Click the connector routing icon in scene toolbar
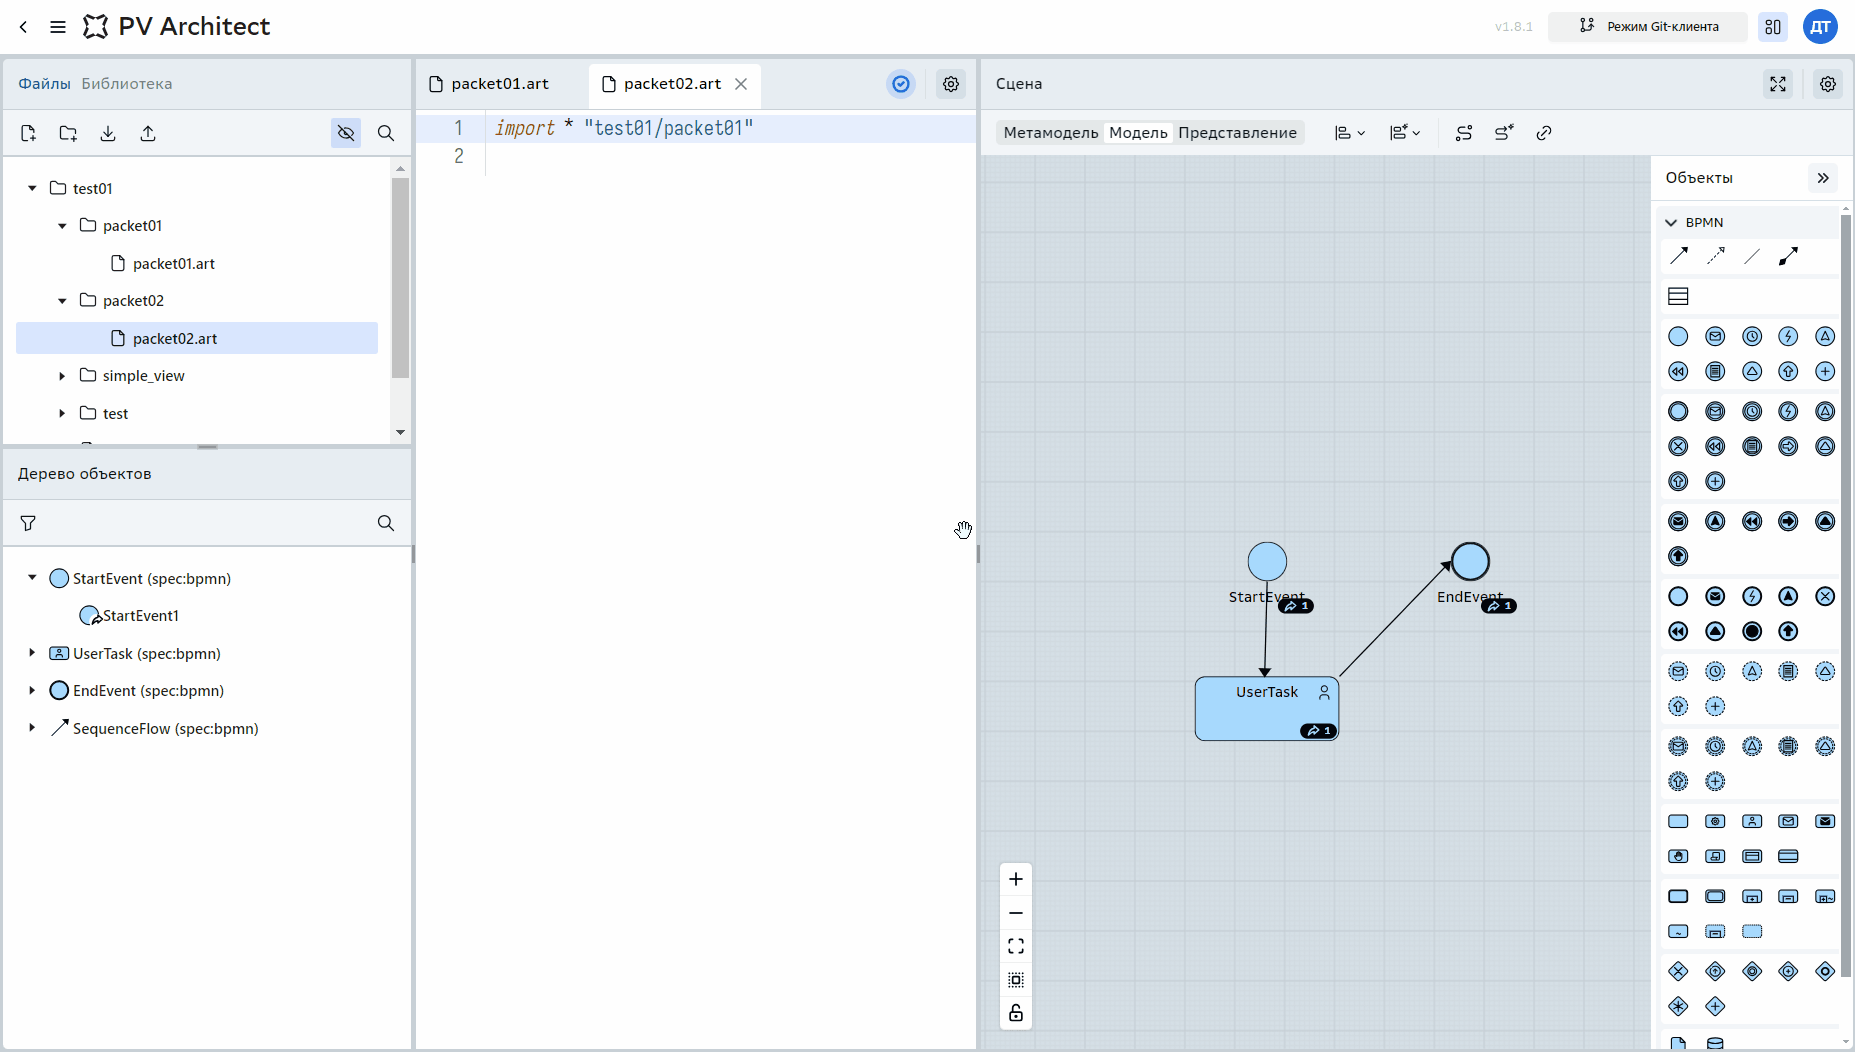 pos(1464,133)
